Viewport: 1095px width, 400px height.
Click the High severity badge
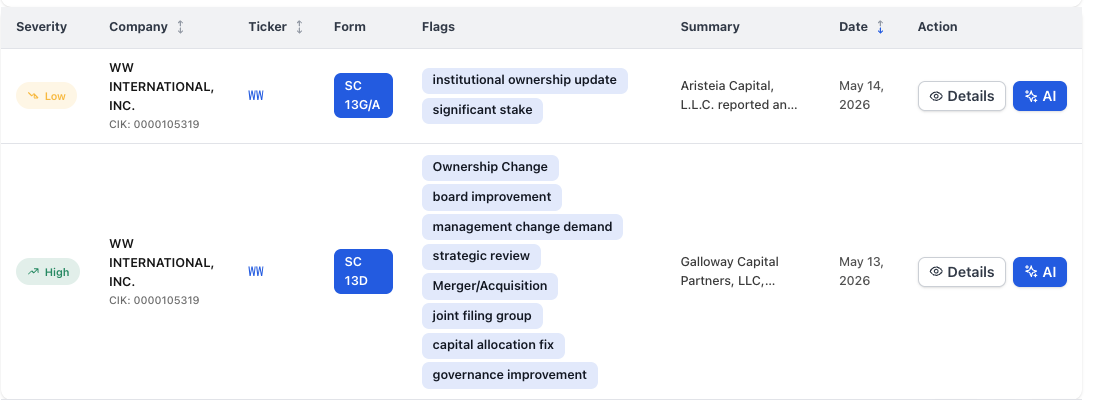click(x=48, y=272)
